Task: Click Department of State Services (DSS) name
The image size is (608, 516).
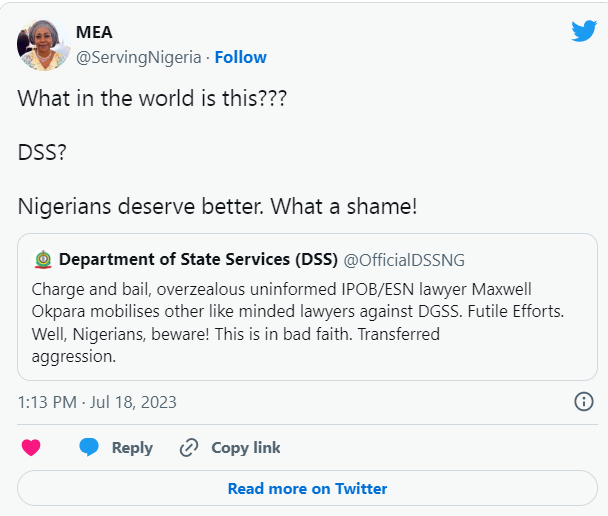Action: pos(198,260)
